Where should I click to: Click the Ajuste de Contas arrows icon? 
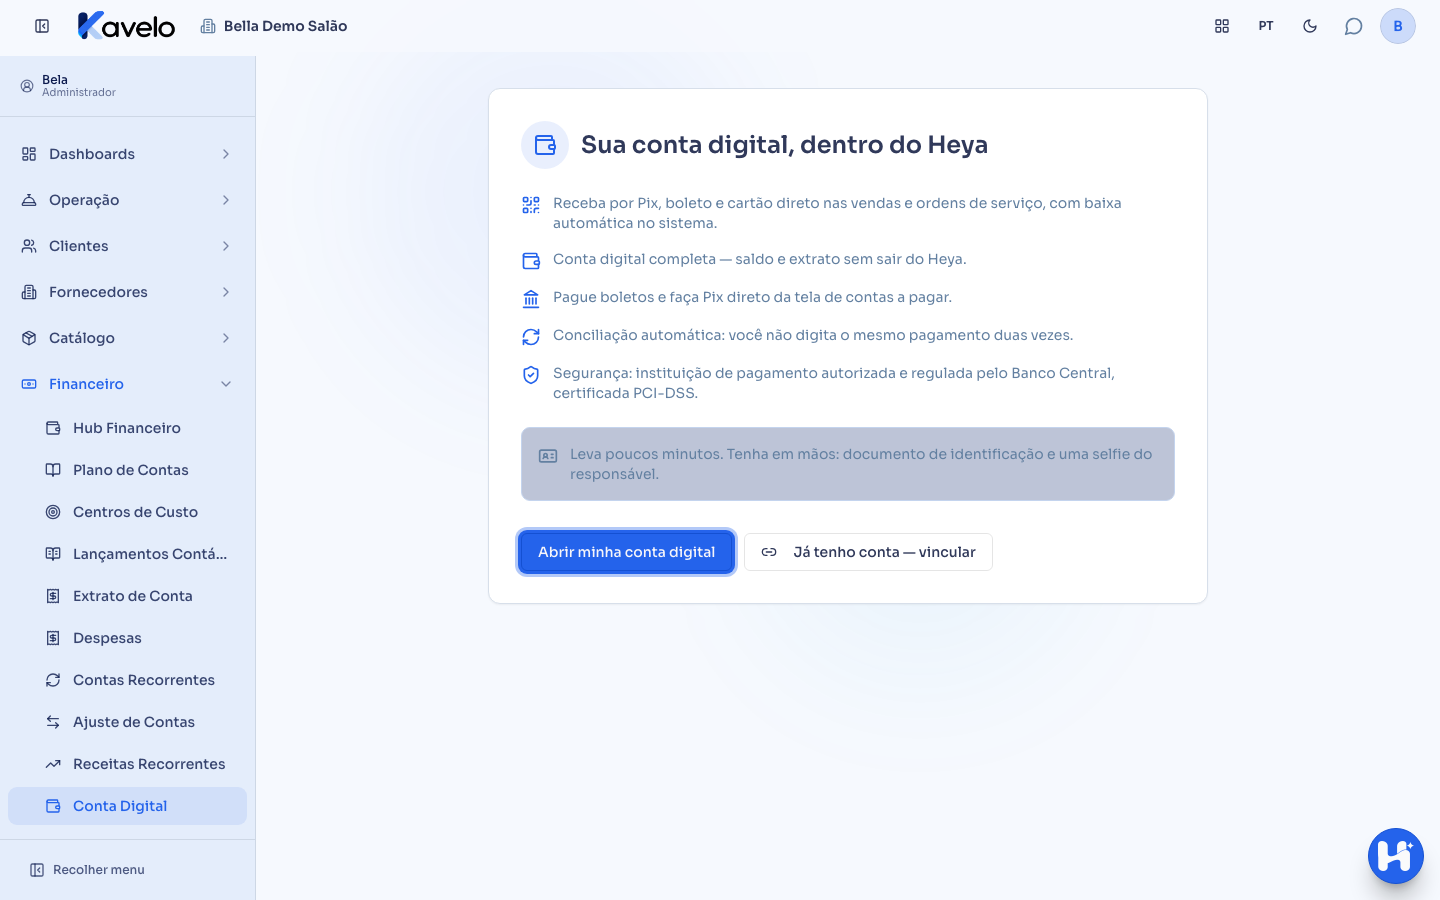(53, 722)
